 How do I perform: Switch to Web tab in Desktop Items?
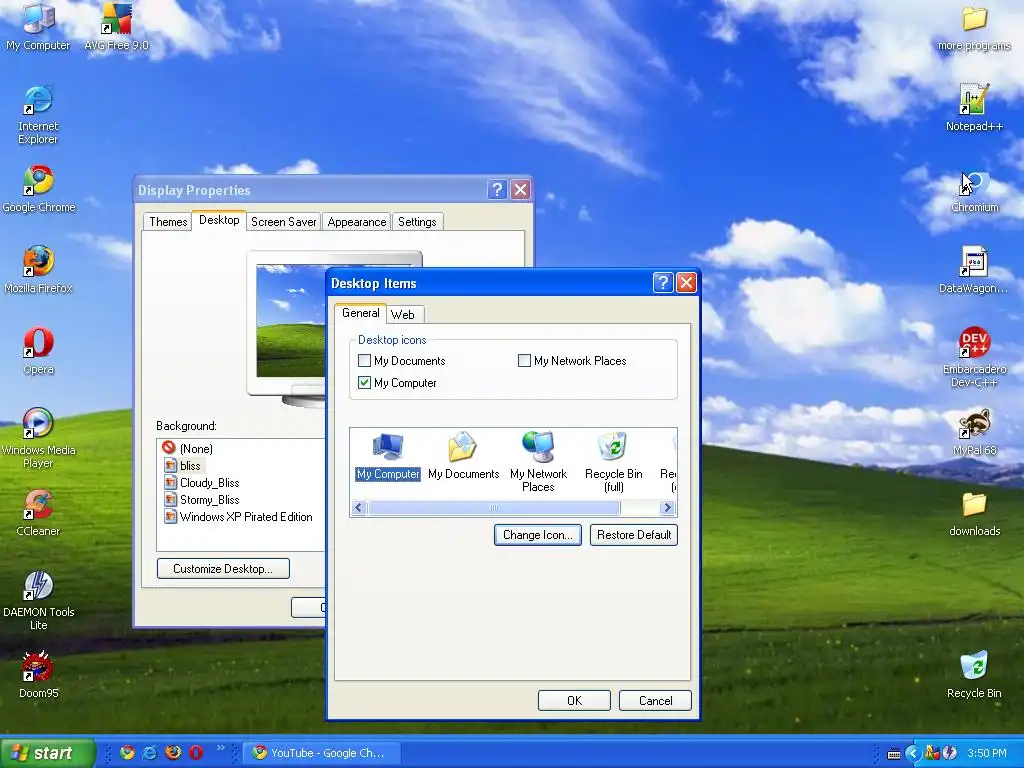[x=402, y=315]
